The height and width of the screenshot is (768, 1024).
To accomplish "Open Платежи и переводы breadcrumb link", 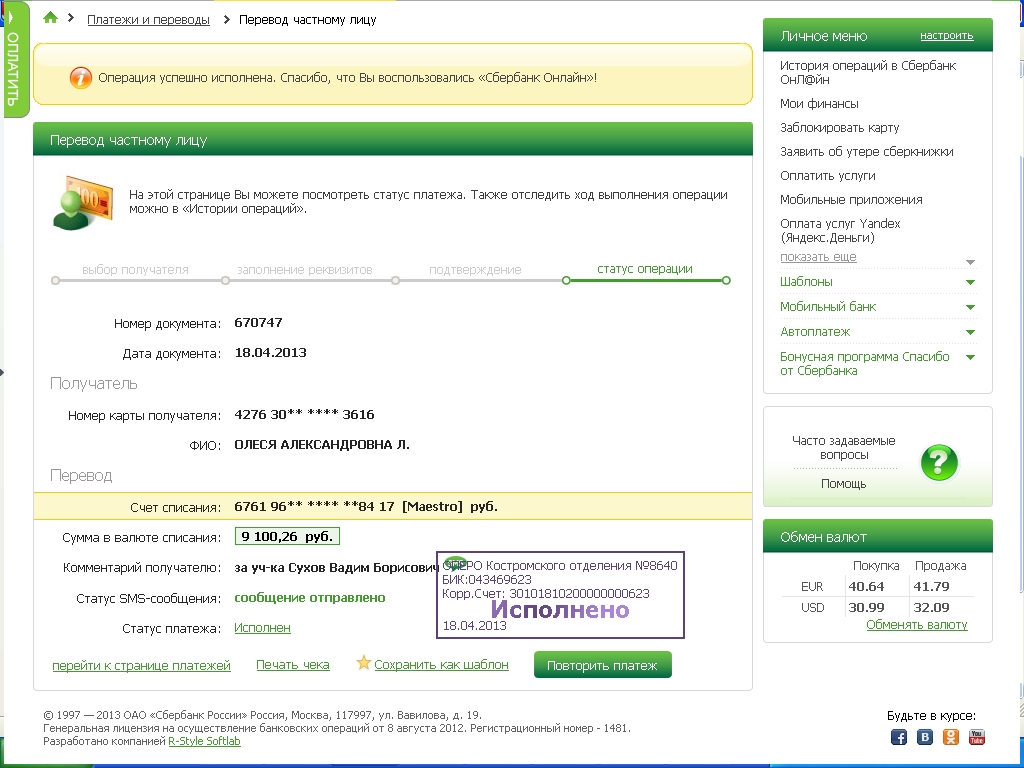I will tap(148, 20).
